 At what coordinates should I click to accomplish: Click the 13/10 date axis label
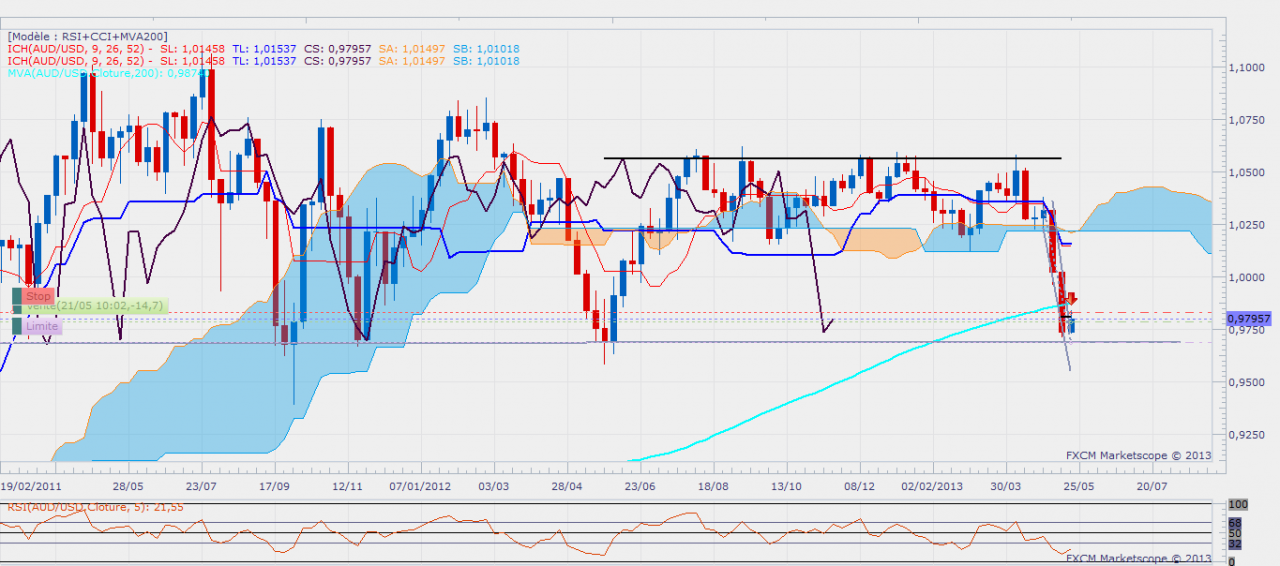point(785,485)
